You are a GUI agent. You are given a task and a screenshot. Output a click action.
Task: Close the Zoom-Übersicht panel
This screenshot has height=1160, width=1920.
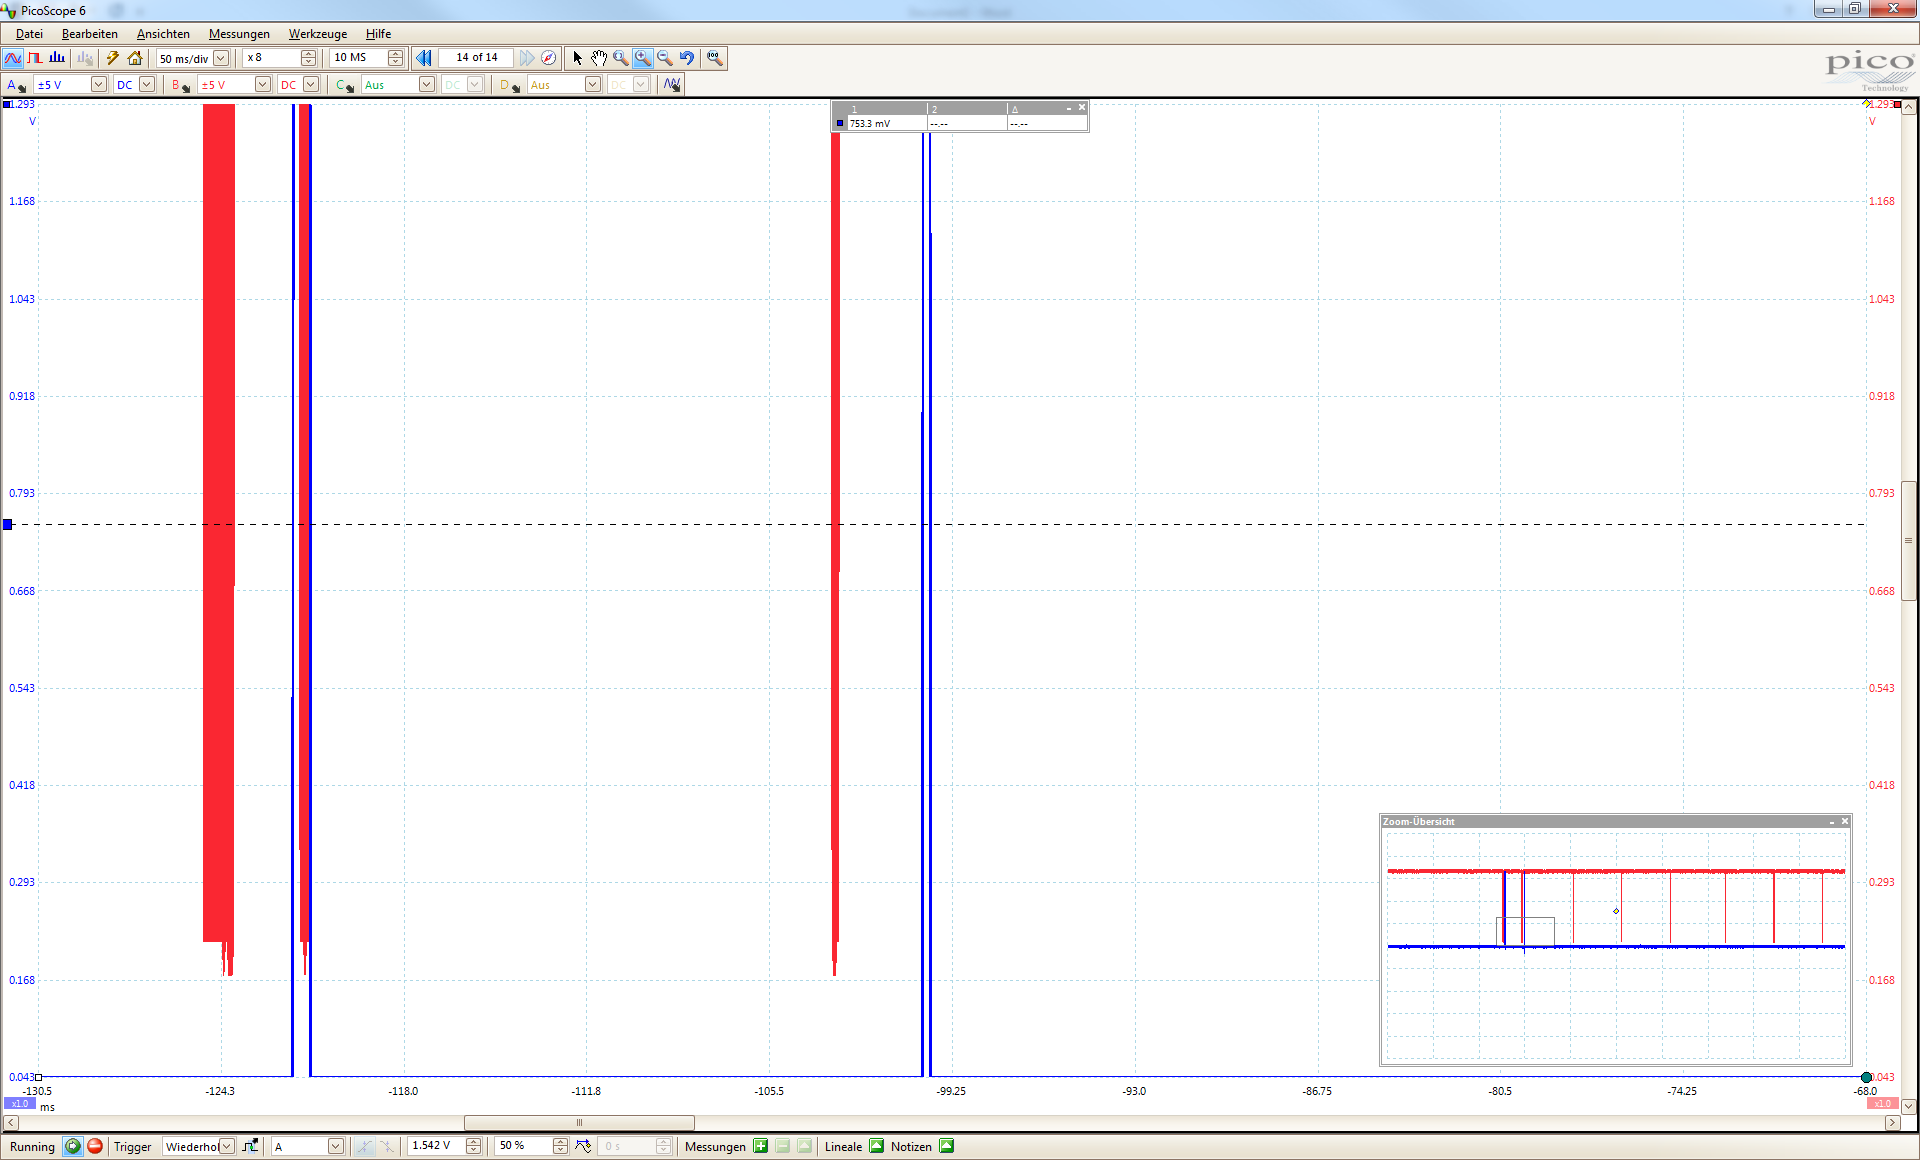pos(1845,821)
